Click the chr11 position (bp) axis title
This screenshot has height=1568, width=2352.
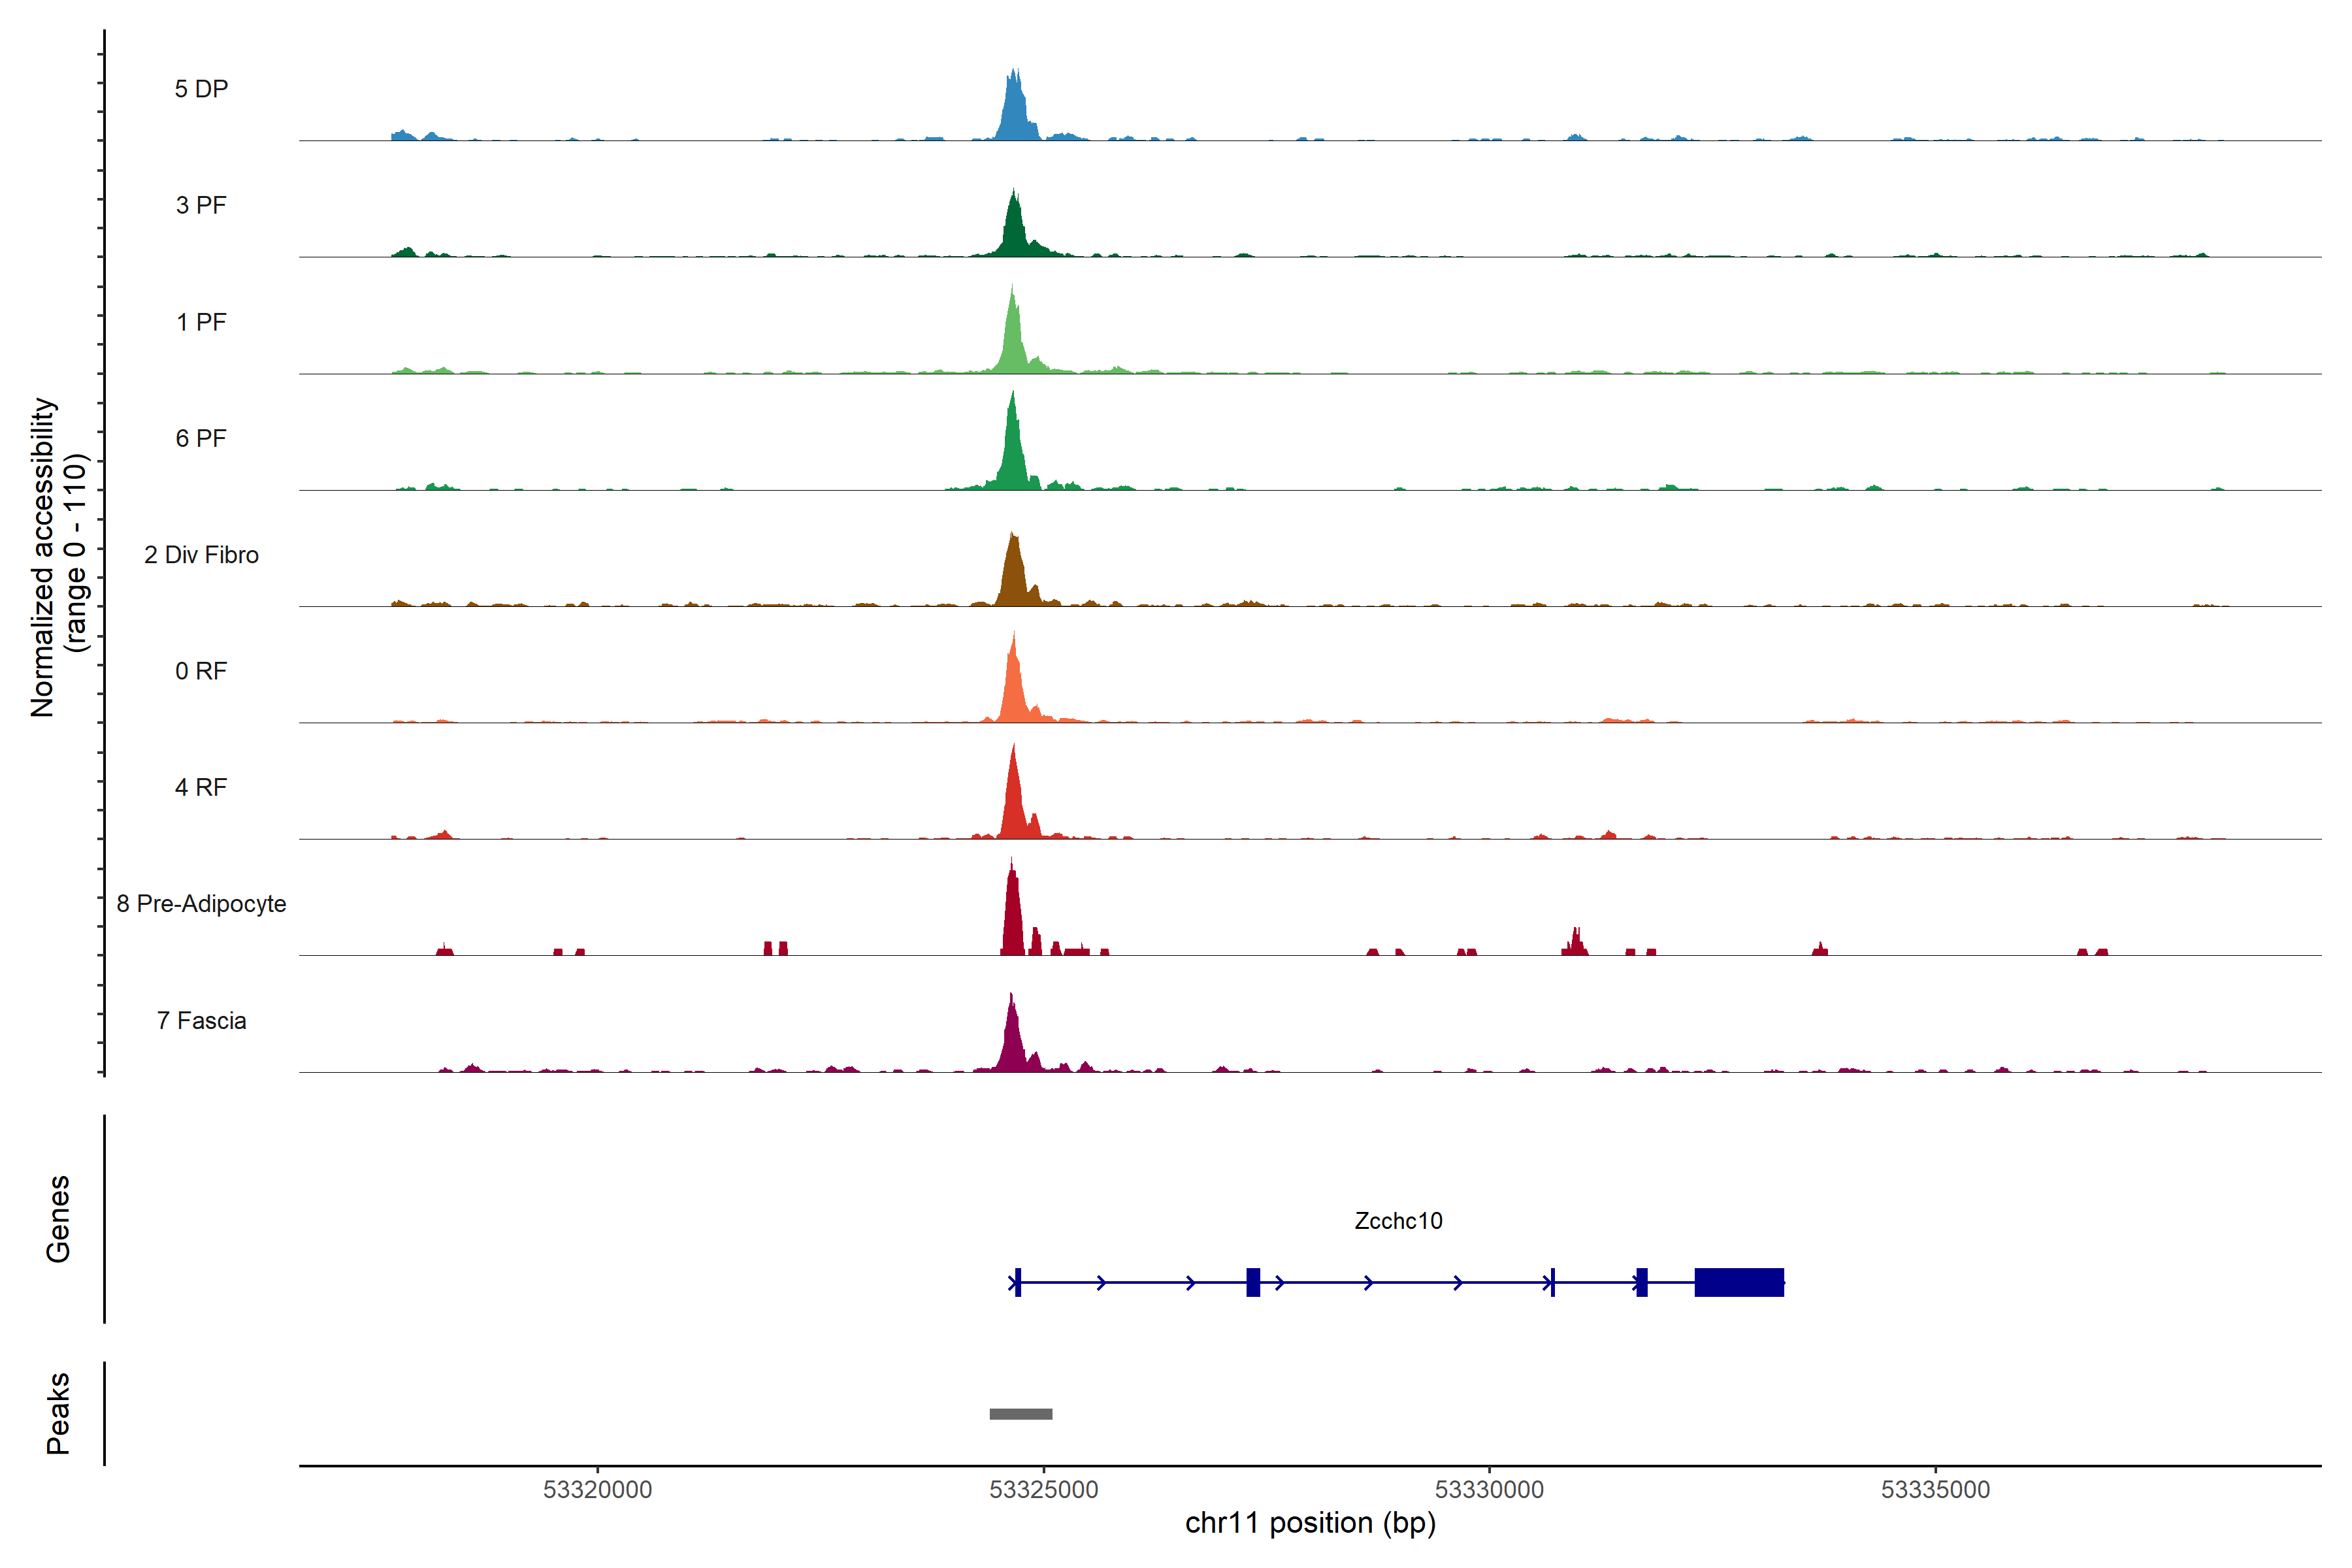tap(1310, 1523)
